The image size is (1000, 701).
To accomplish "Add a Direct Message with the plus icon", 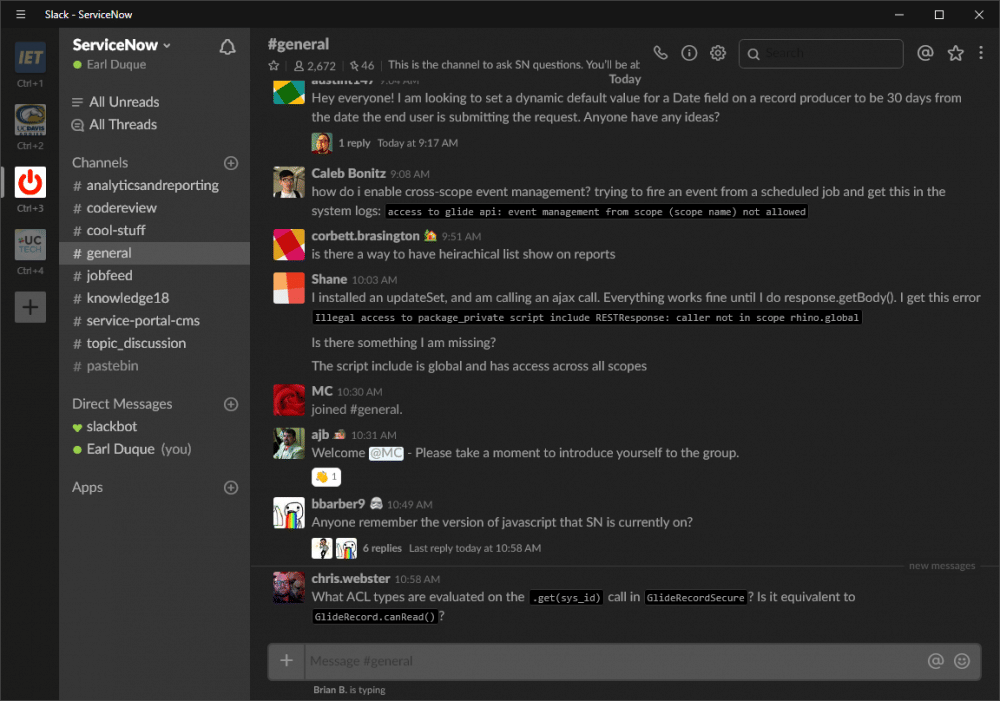I will pyautogui.click(x=231, y=404).
